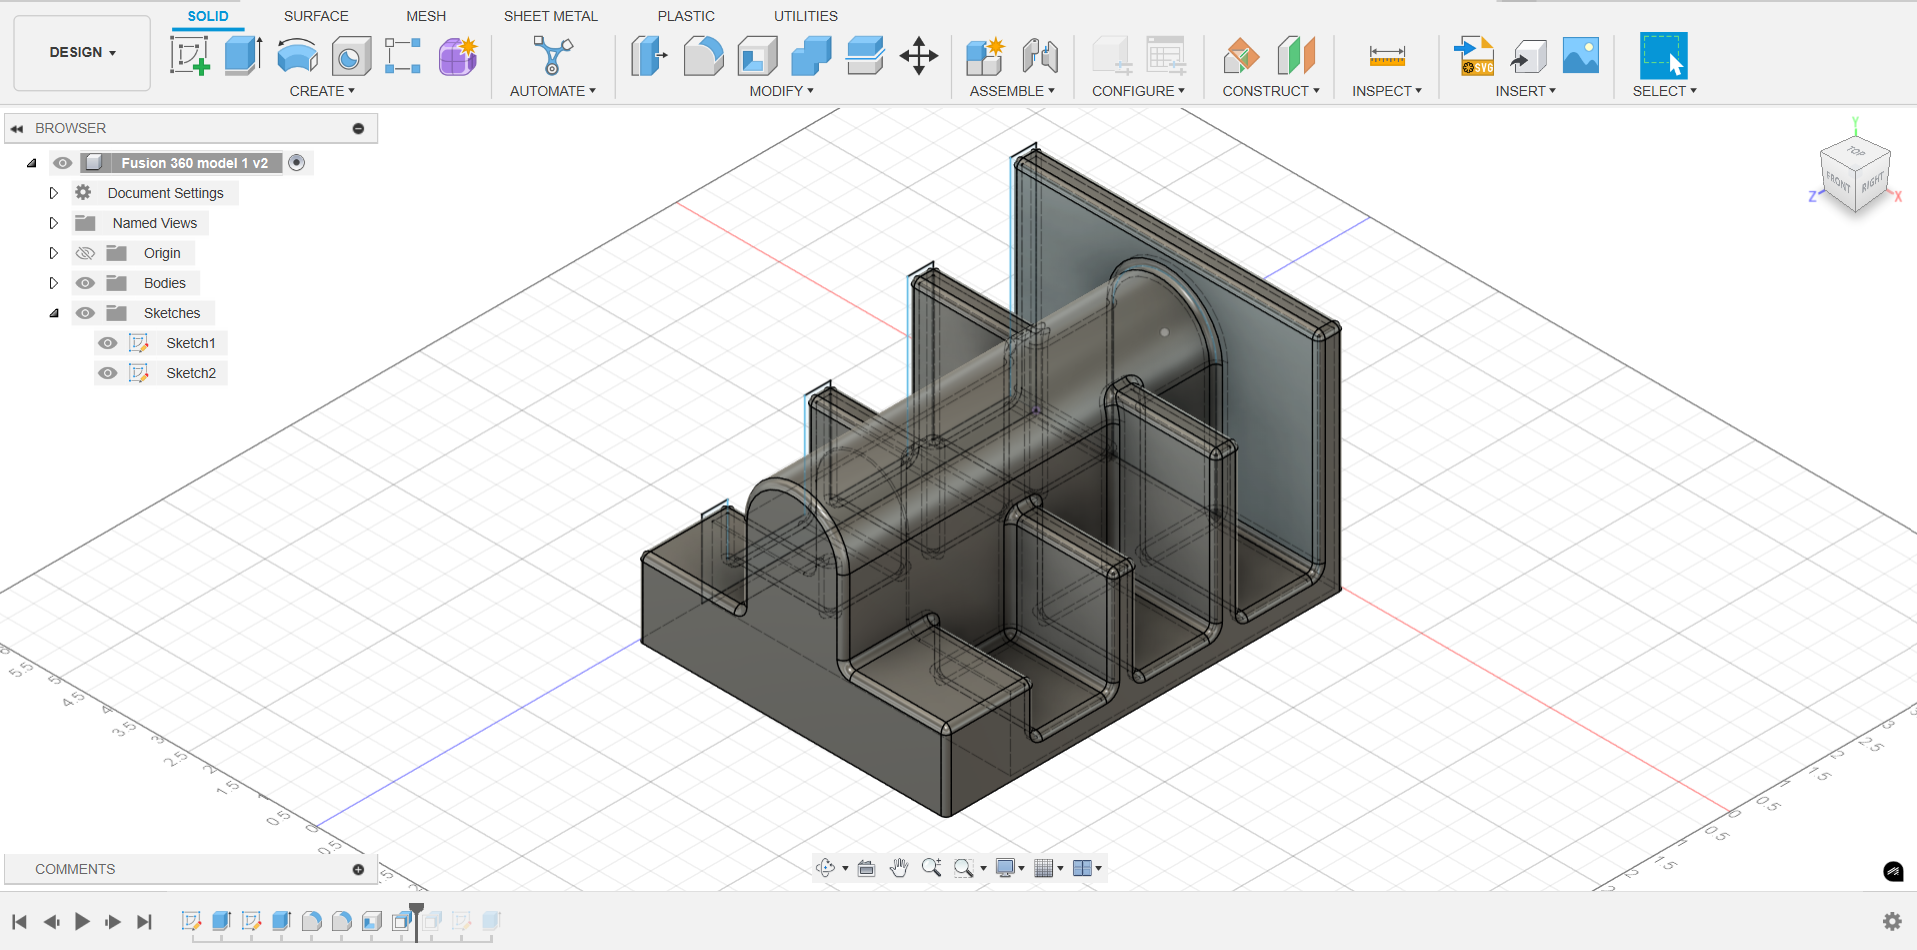Click the Look At icon

pos(866,868)
